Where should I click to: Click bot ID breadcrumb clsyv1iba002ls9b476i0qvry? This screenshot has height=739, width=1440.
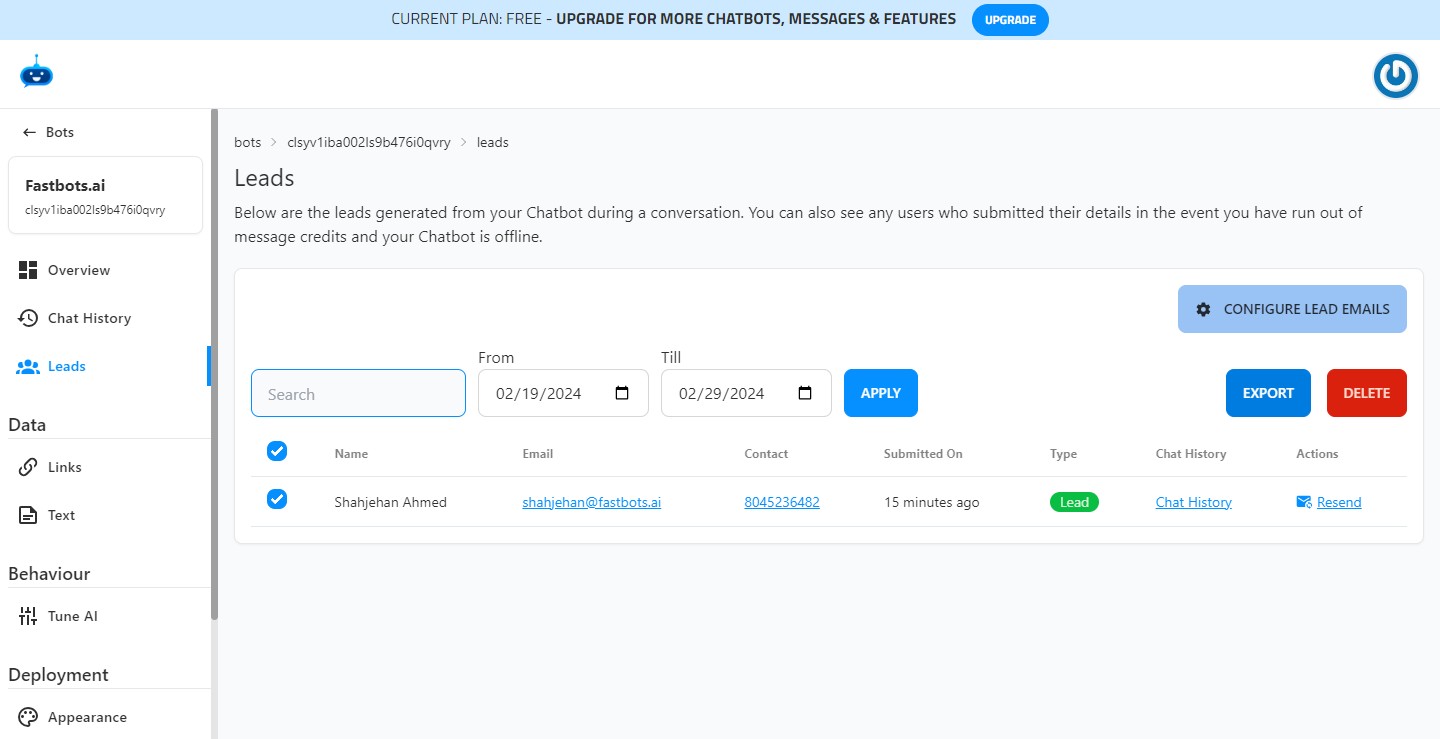point(369,142)
